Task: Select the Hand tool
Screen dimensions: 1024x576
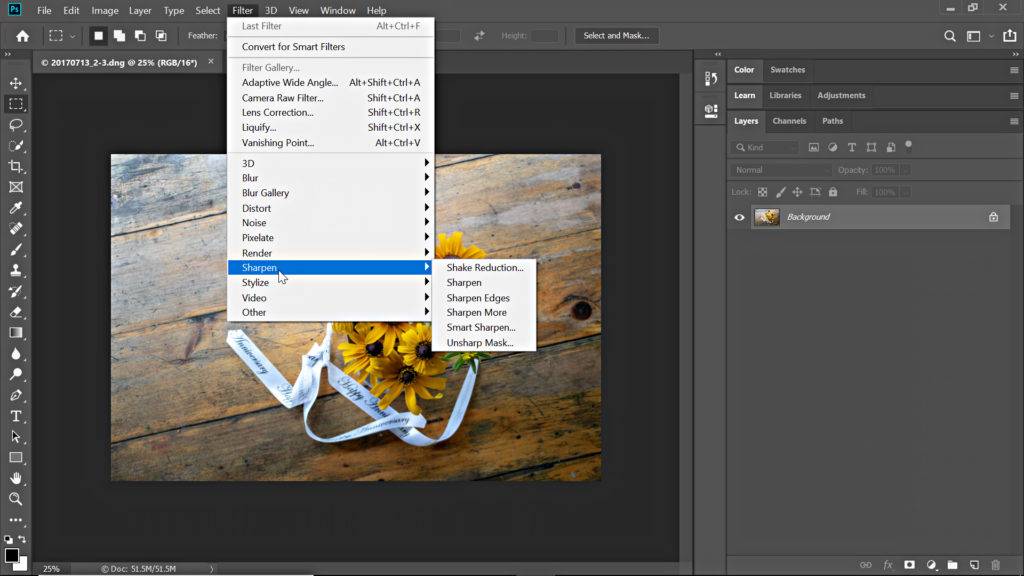Action: [16, 478]
